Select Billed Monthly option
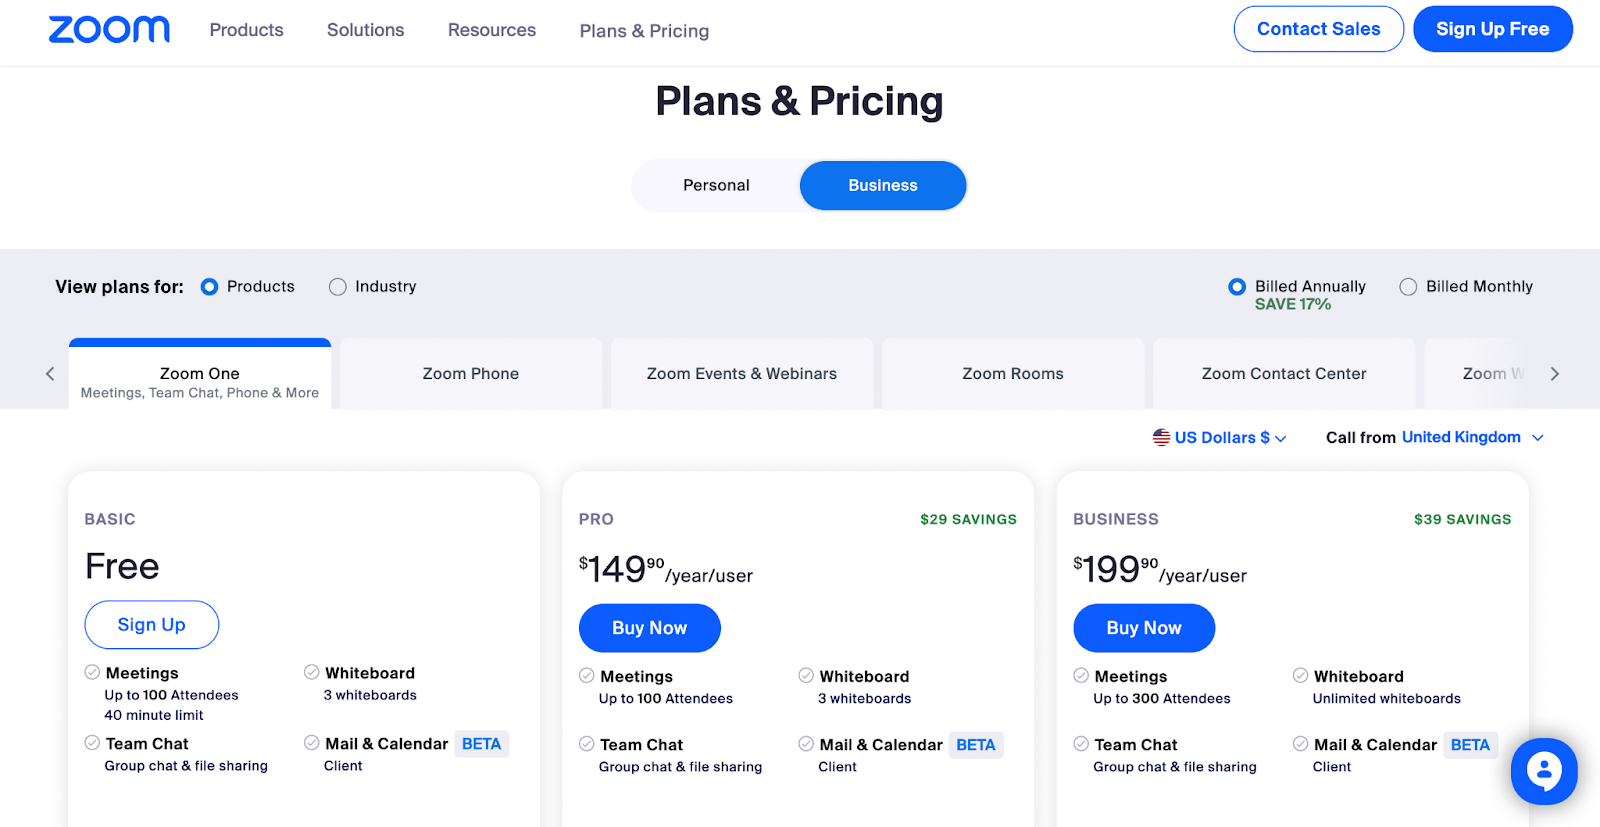The image size is (1600, 827). pyautogui.click(x=1408, y=287)
